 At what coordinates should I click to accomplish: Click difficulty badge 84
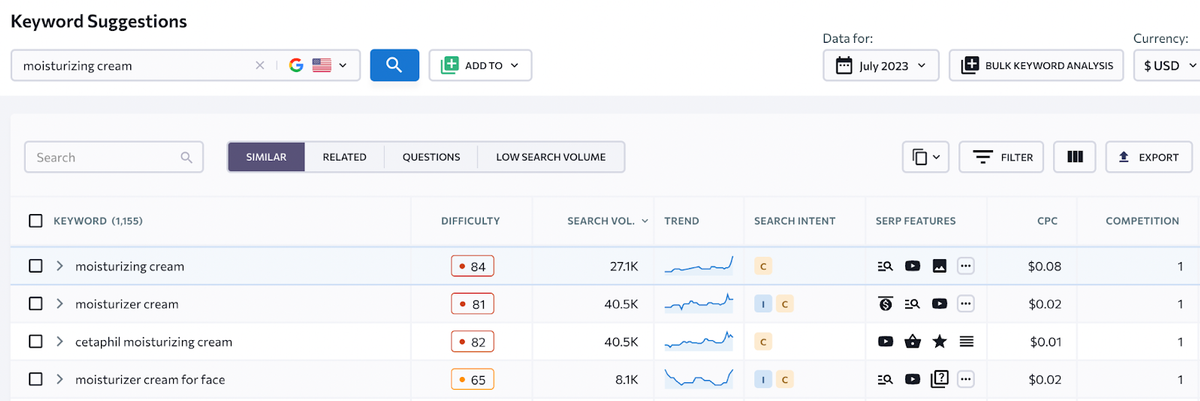[x=472, y=266]
